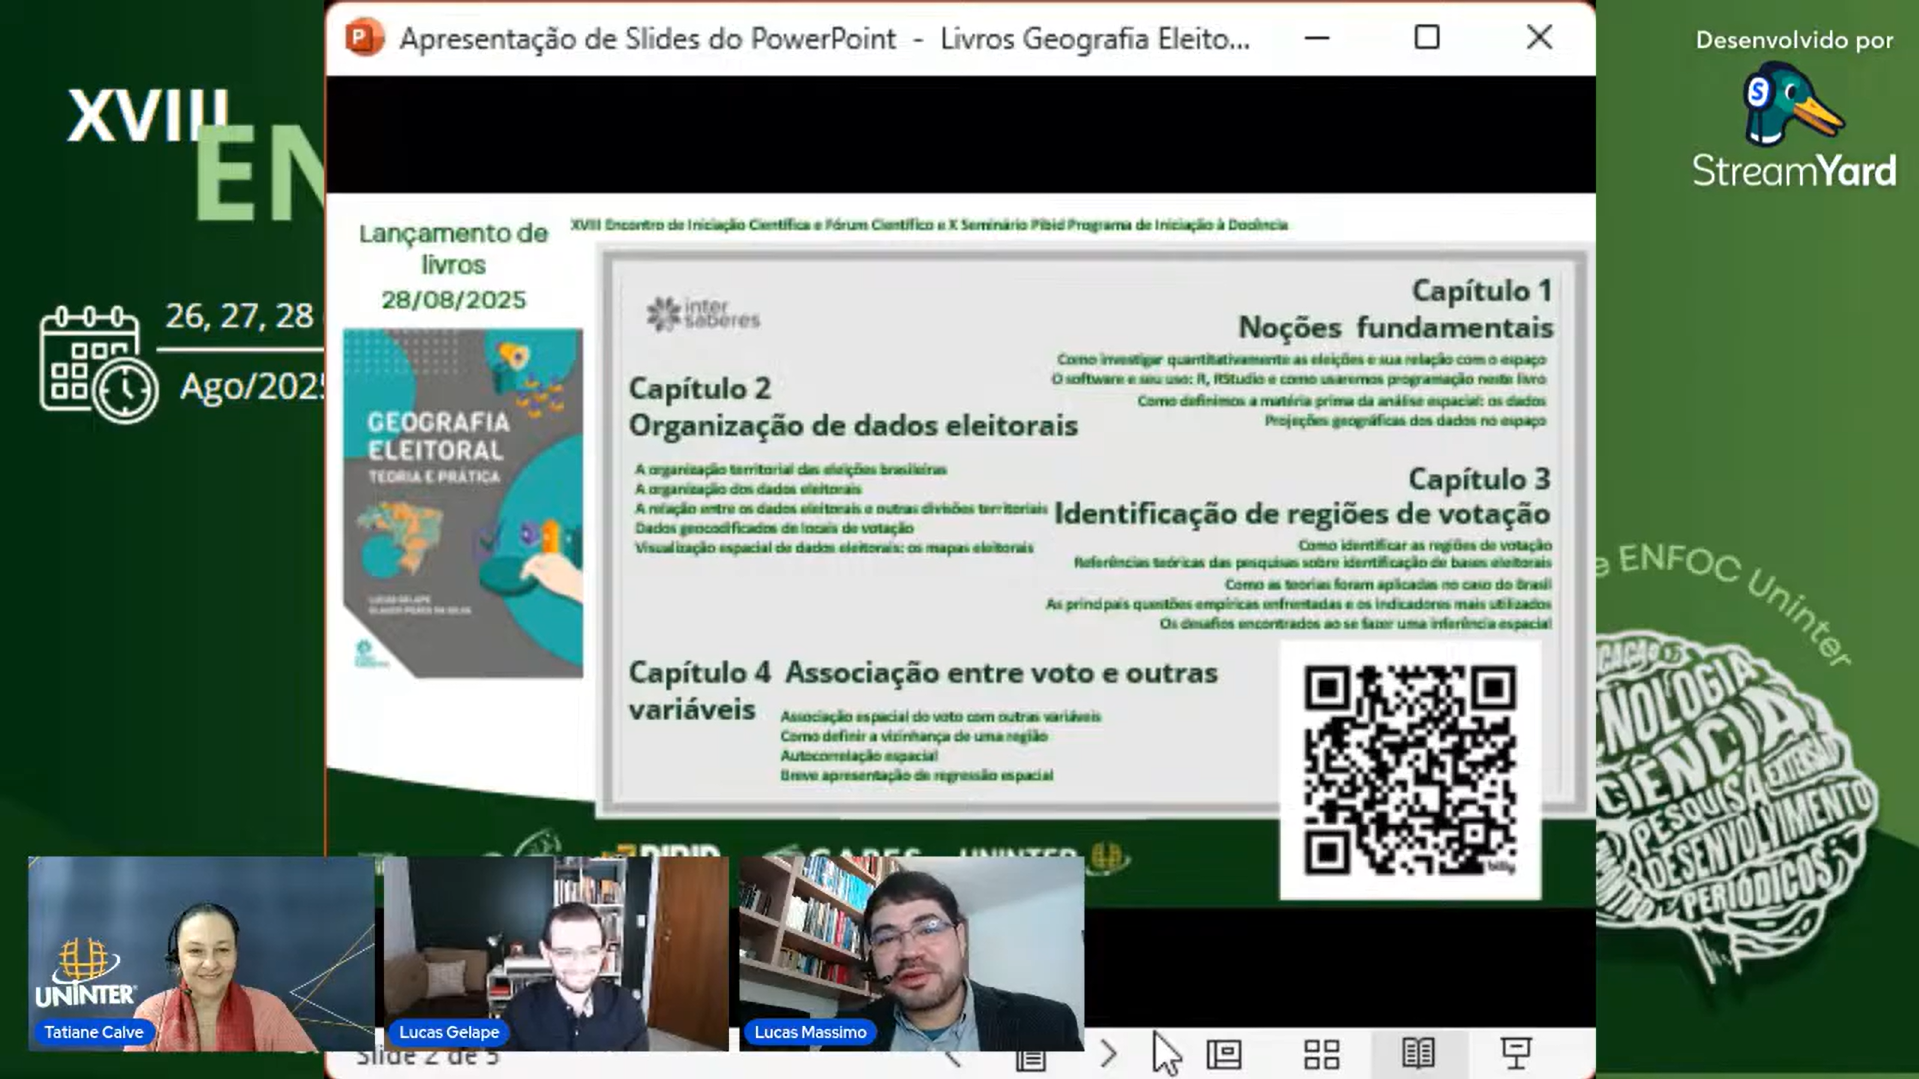The height and width of the screenshot is (1079, 1919).
Task: Click the StreamYard duck logo
Action: tap(1790, 104)
